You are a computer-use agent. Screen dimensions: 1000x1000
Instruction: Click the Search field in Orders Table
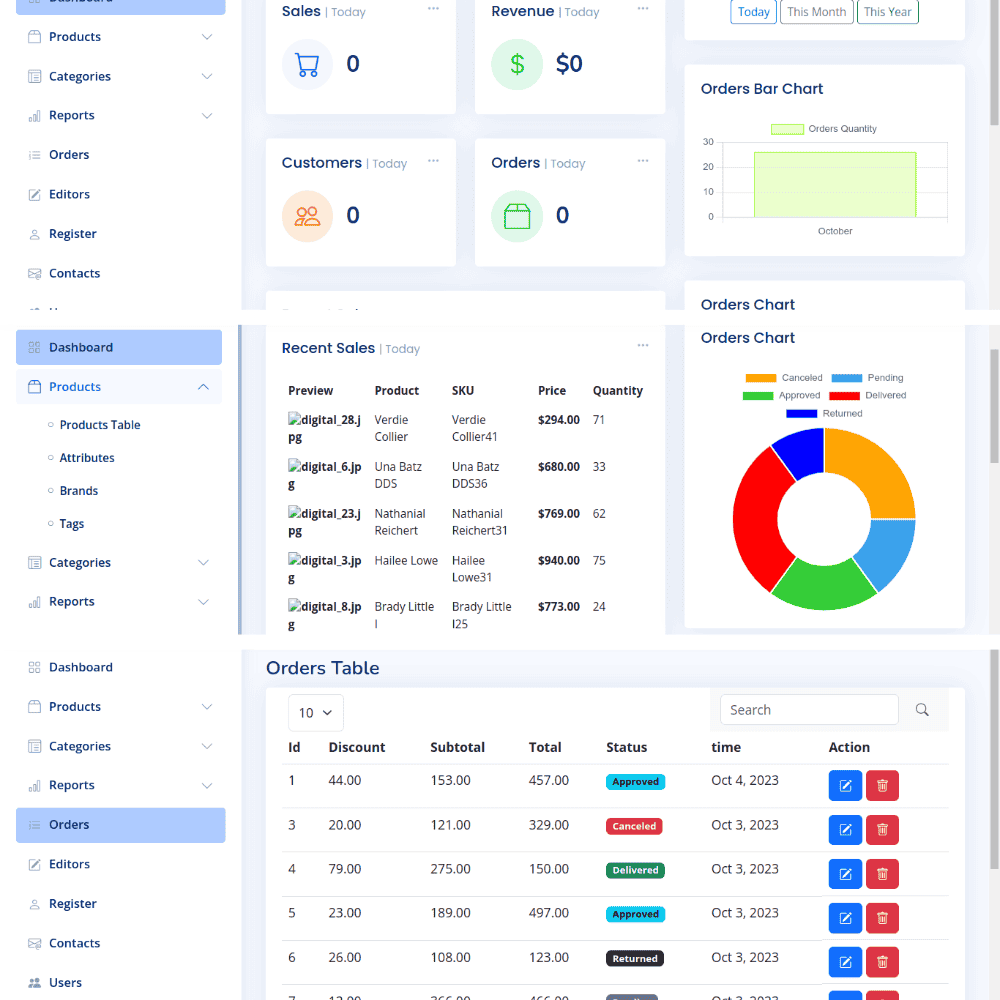click(x=808, y=710)
